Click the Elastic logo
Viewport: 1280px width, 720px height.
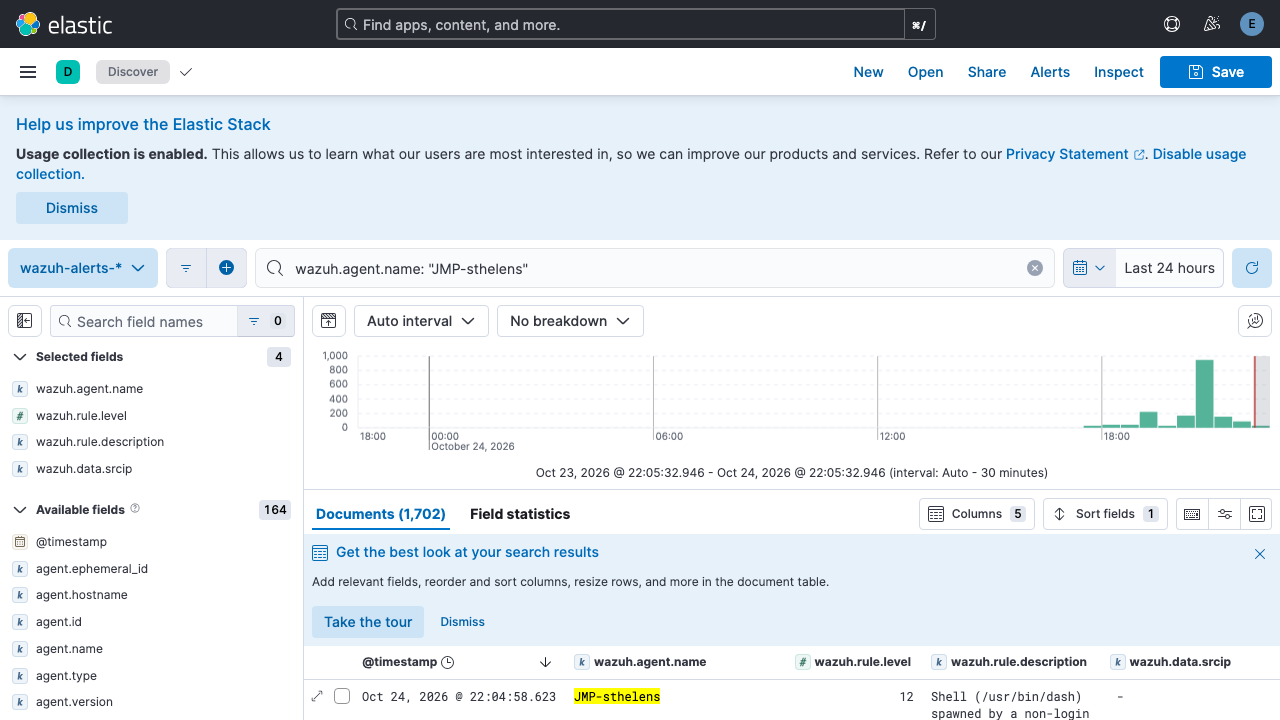pyautogui.click(x=64, y=24)
